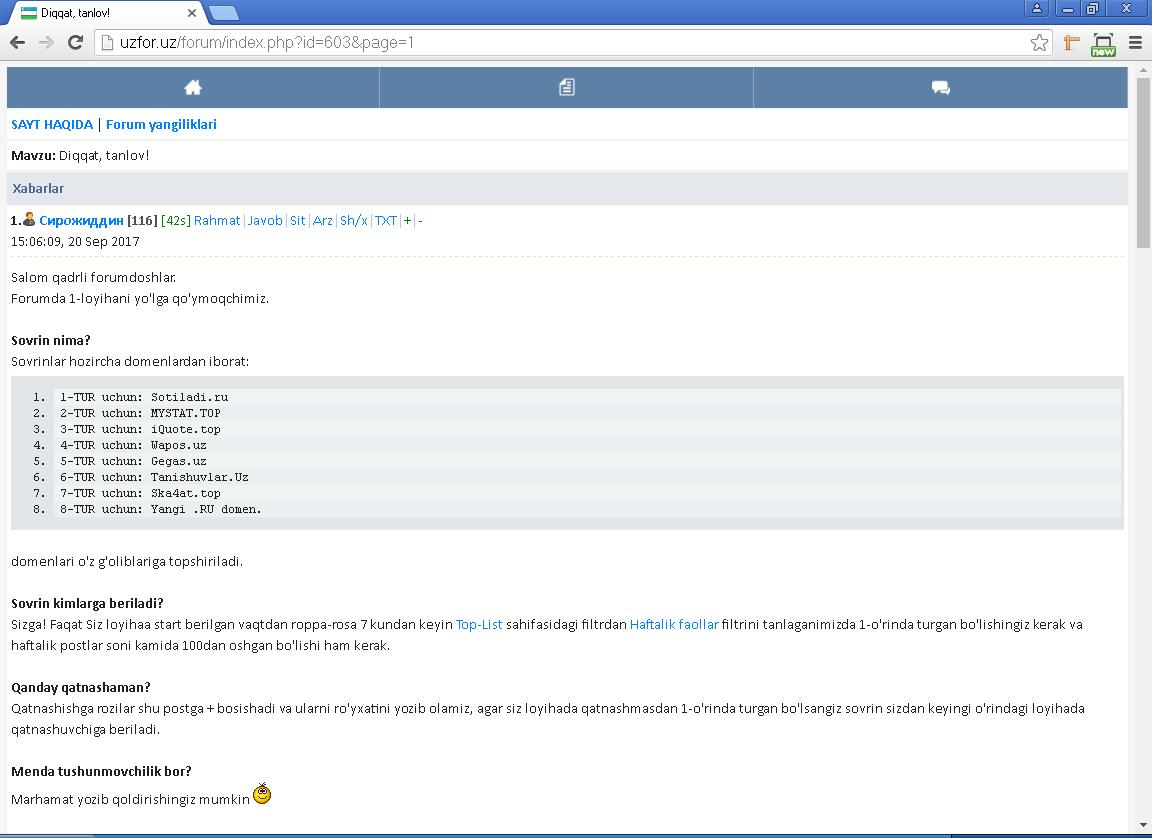
Task: Click the scrollbar down arrow
Action: (x=1143, y=826)
